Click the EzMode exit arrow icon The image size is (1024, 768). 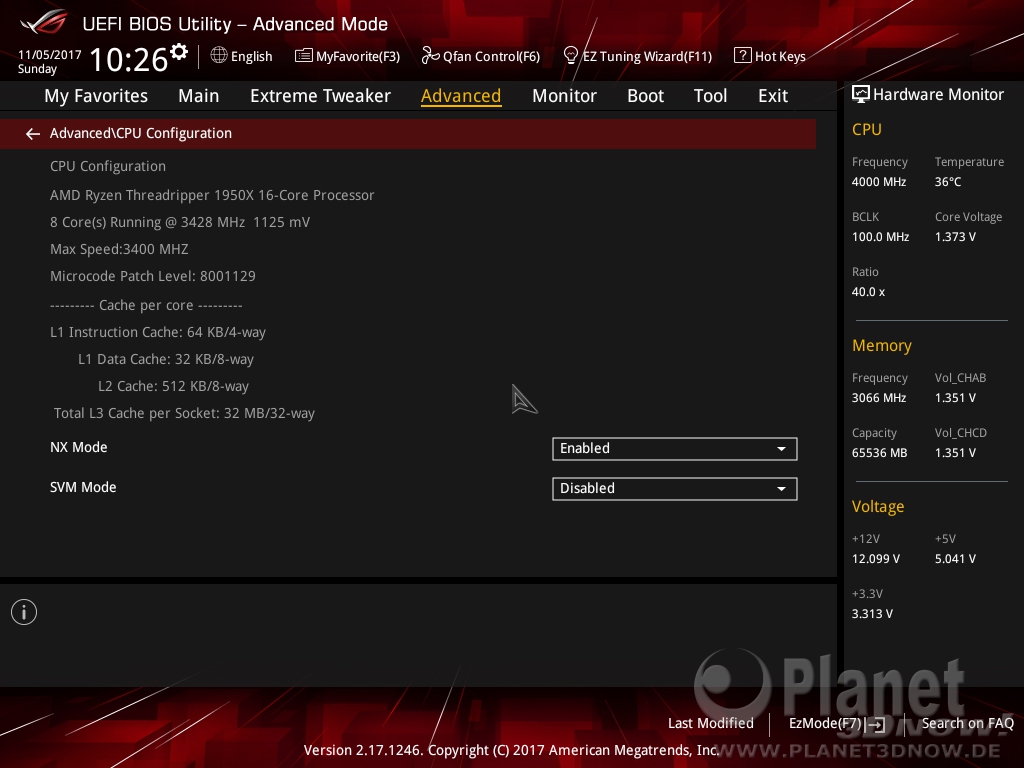coord(877,724)
